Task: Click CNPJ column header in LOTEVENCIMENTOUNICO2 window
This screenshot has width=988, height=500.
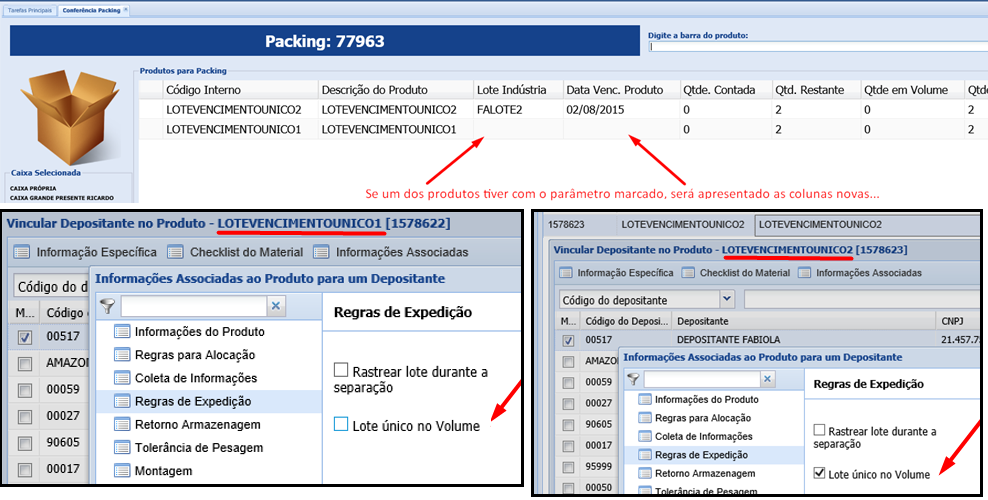Action: pos(958,321)
